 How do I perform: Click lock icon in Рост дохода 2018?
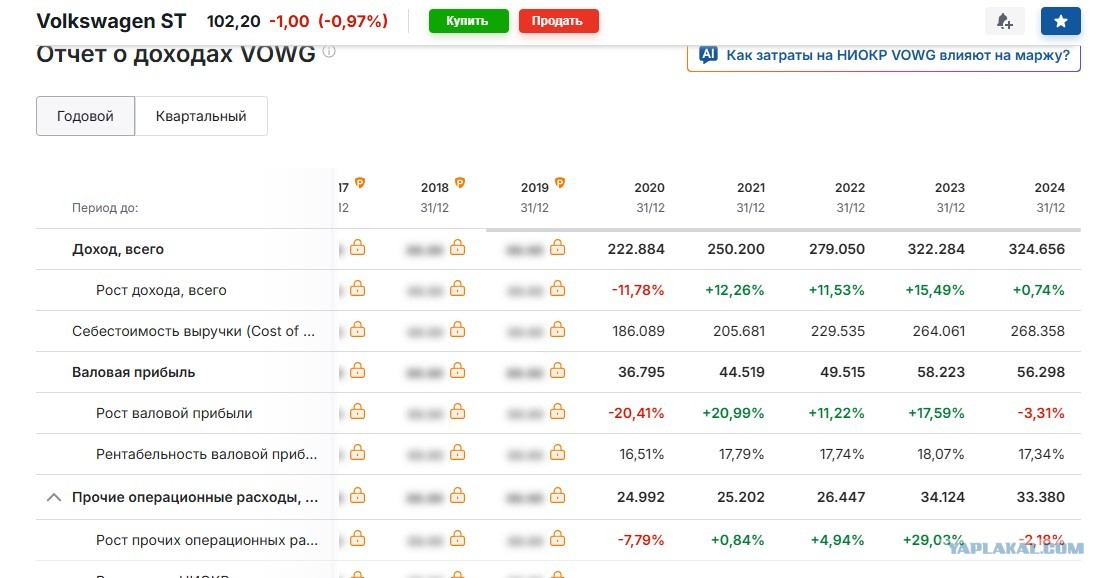458,288
